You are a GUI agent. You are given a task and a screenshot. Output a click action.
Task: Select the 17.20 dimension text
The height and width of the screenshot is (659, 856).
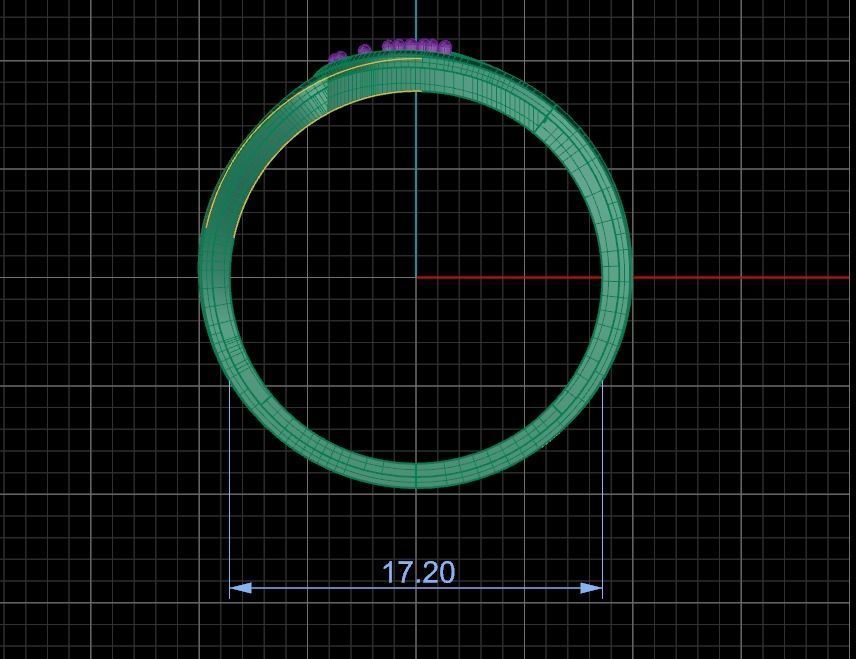418,572
